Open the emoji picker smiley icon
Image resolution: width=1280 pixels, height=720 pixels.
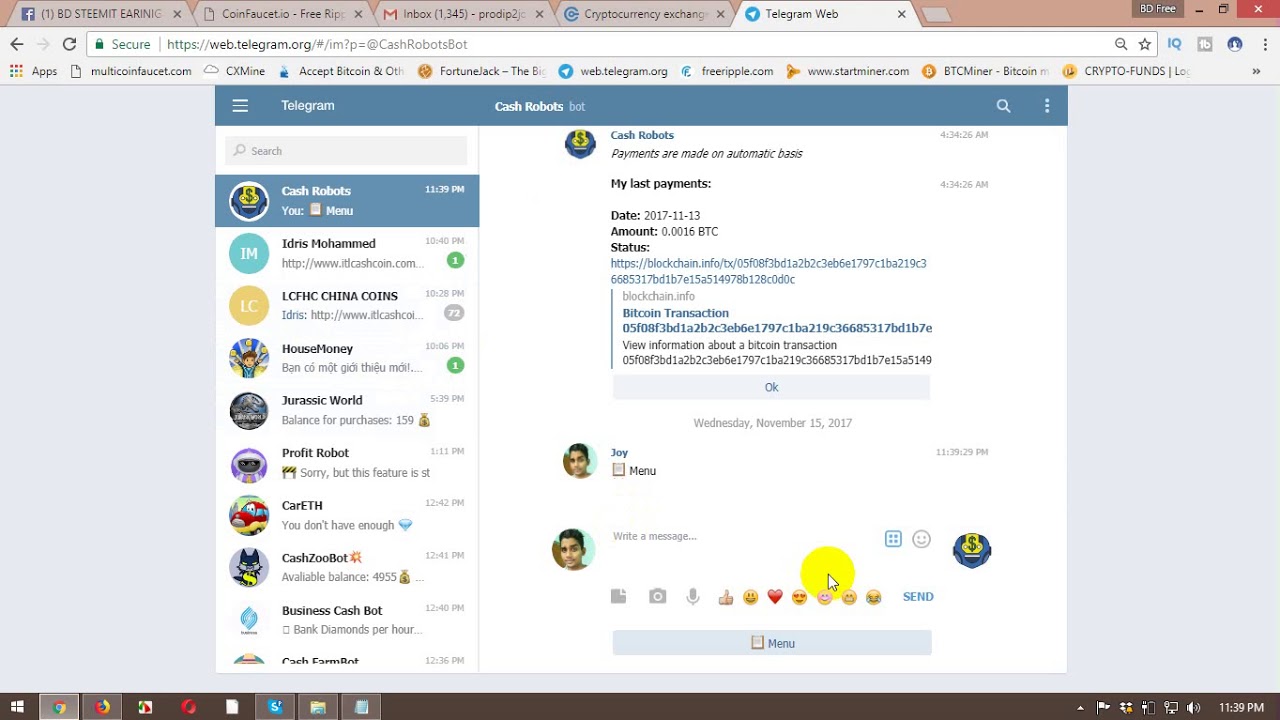click(921, 539)
